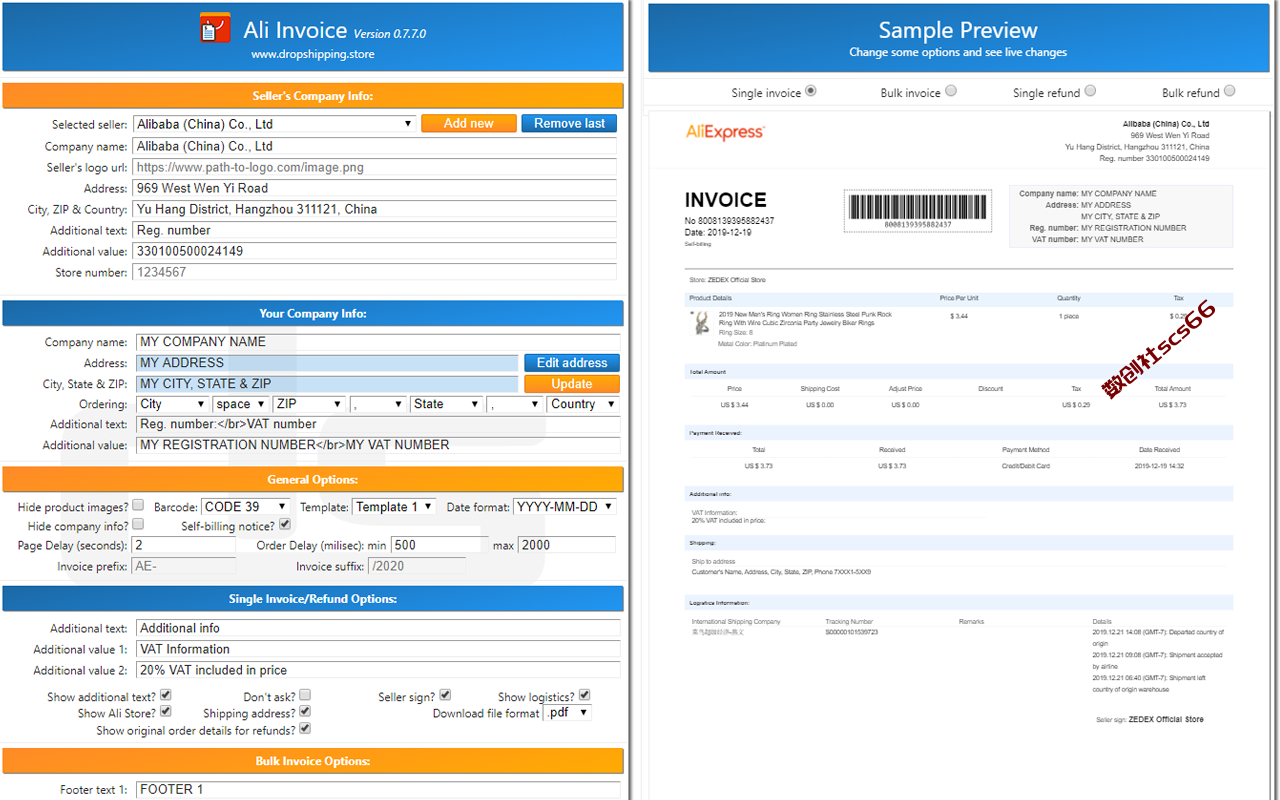Click the AliExpress logo in invoice preview
1280x800 pixels.
pos(725,132)
